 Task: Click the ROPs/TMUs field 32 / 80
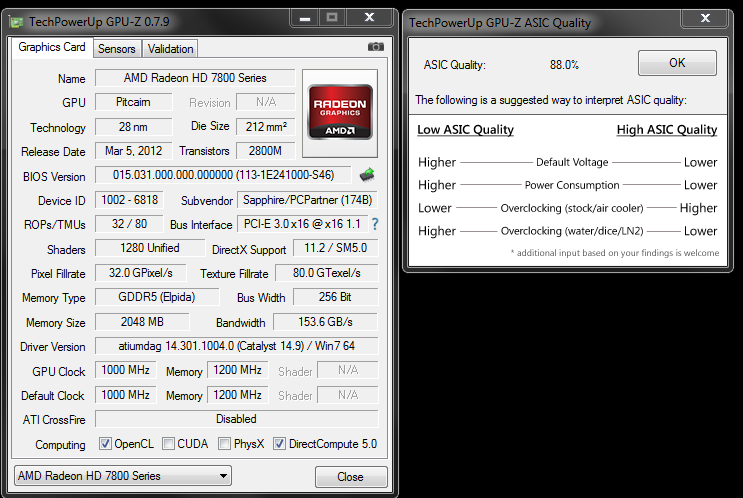click(129, 224)
